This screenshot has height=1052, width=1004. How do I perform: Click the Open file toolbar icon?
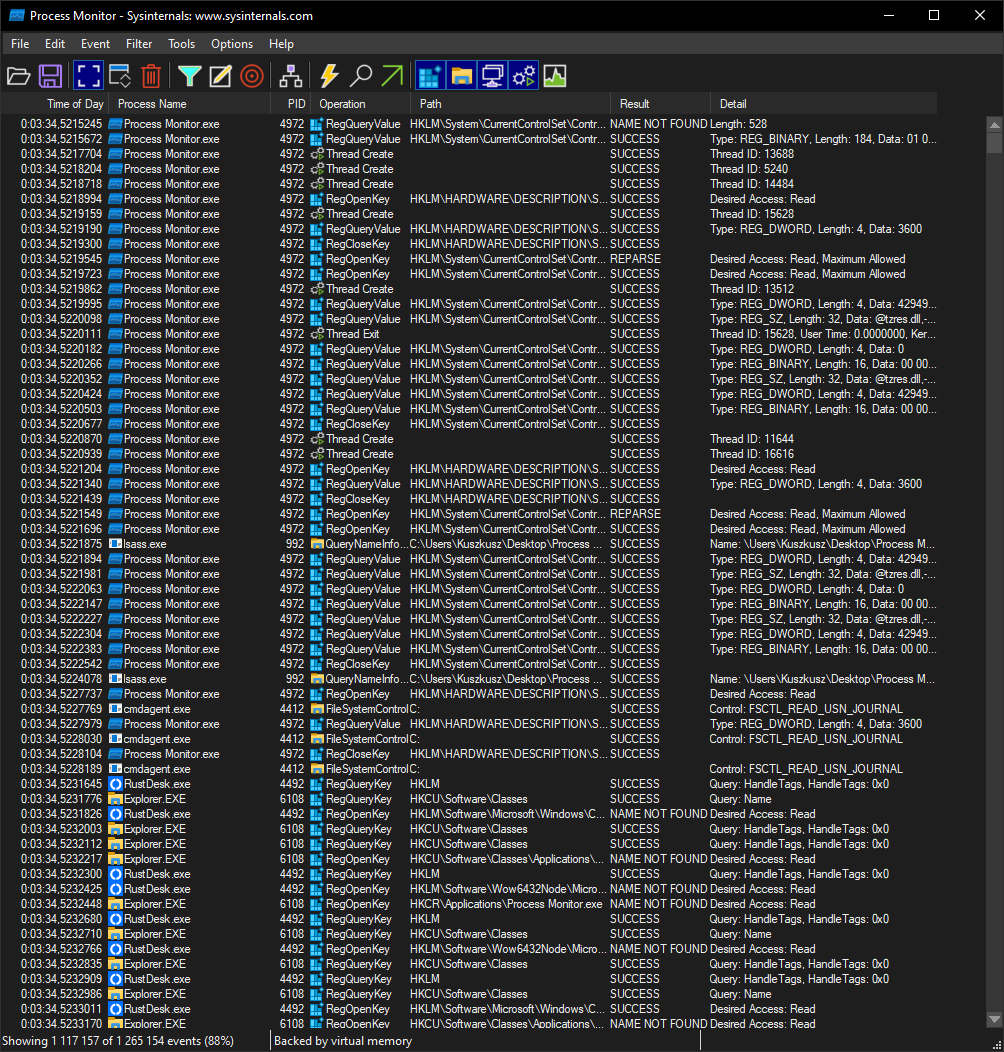18,76
